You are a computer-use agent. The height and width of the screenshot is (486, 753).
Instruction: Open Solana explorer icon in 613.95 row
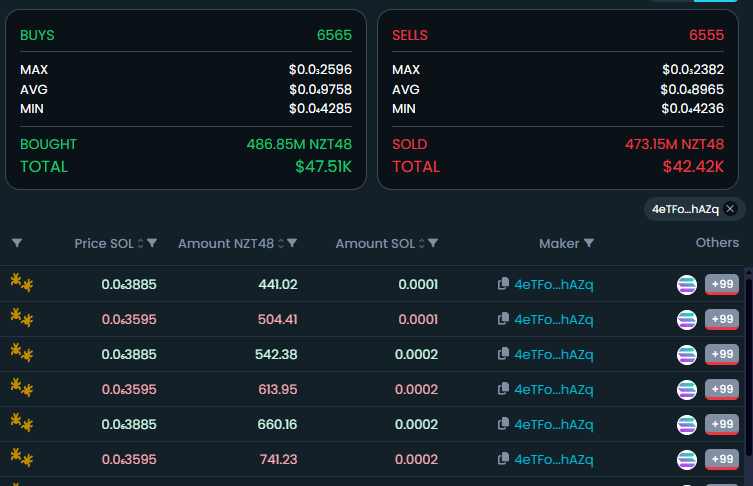click(x=687, y=390)
